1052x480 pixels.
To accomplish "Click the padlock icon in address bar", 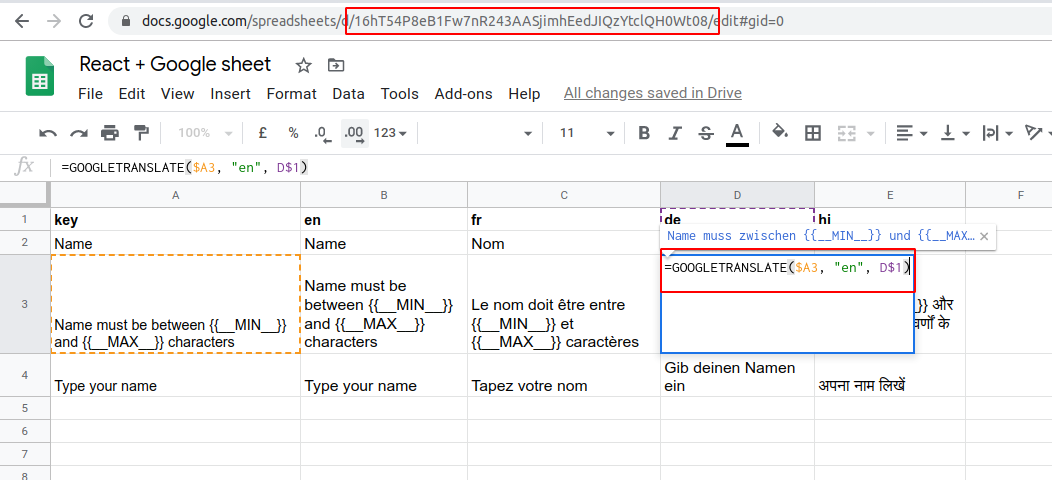I will pyautogui.click(x=125, y=21).
